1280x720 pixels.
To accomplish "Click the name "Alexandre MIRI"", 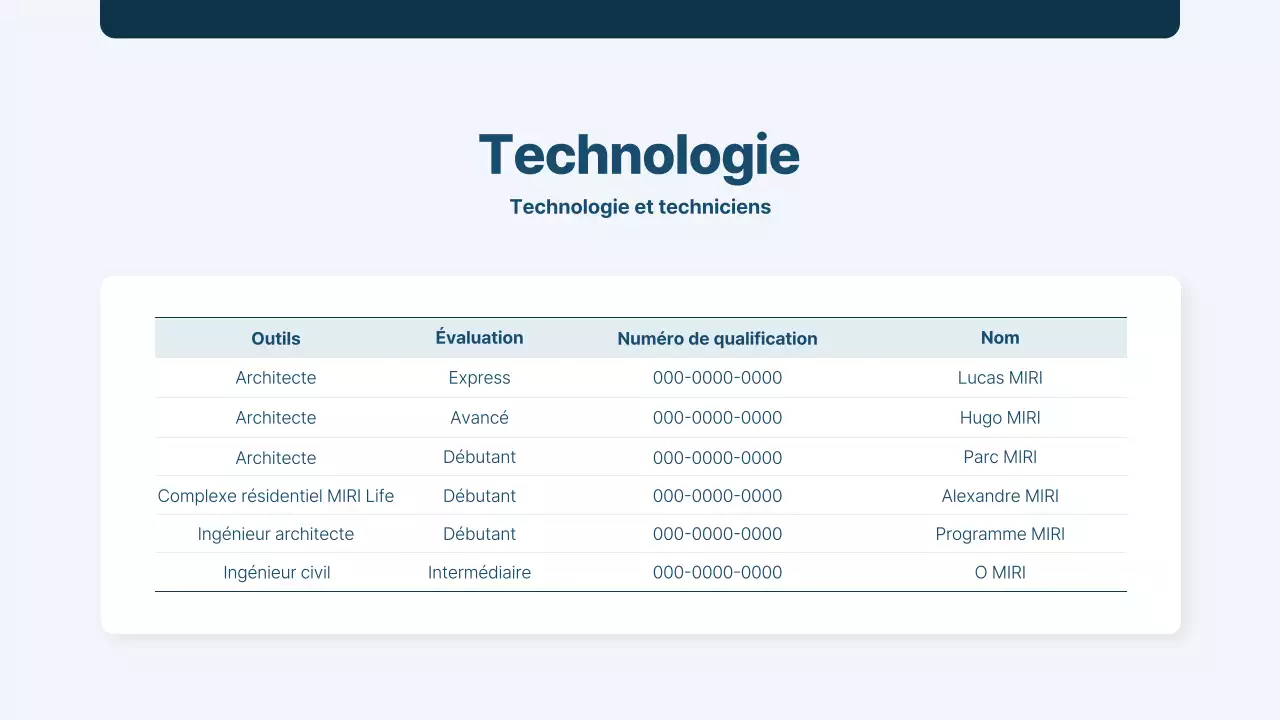I will click(x=1000, y=496).
